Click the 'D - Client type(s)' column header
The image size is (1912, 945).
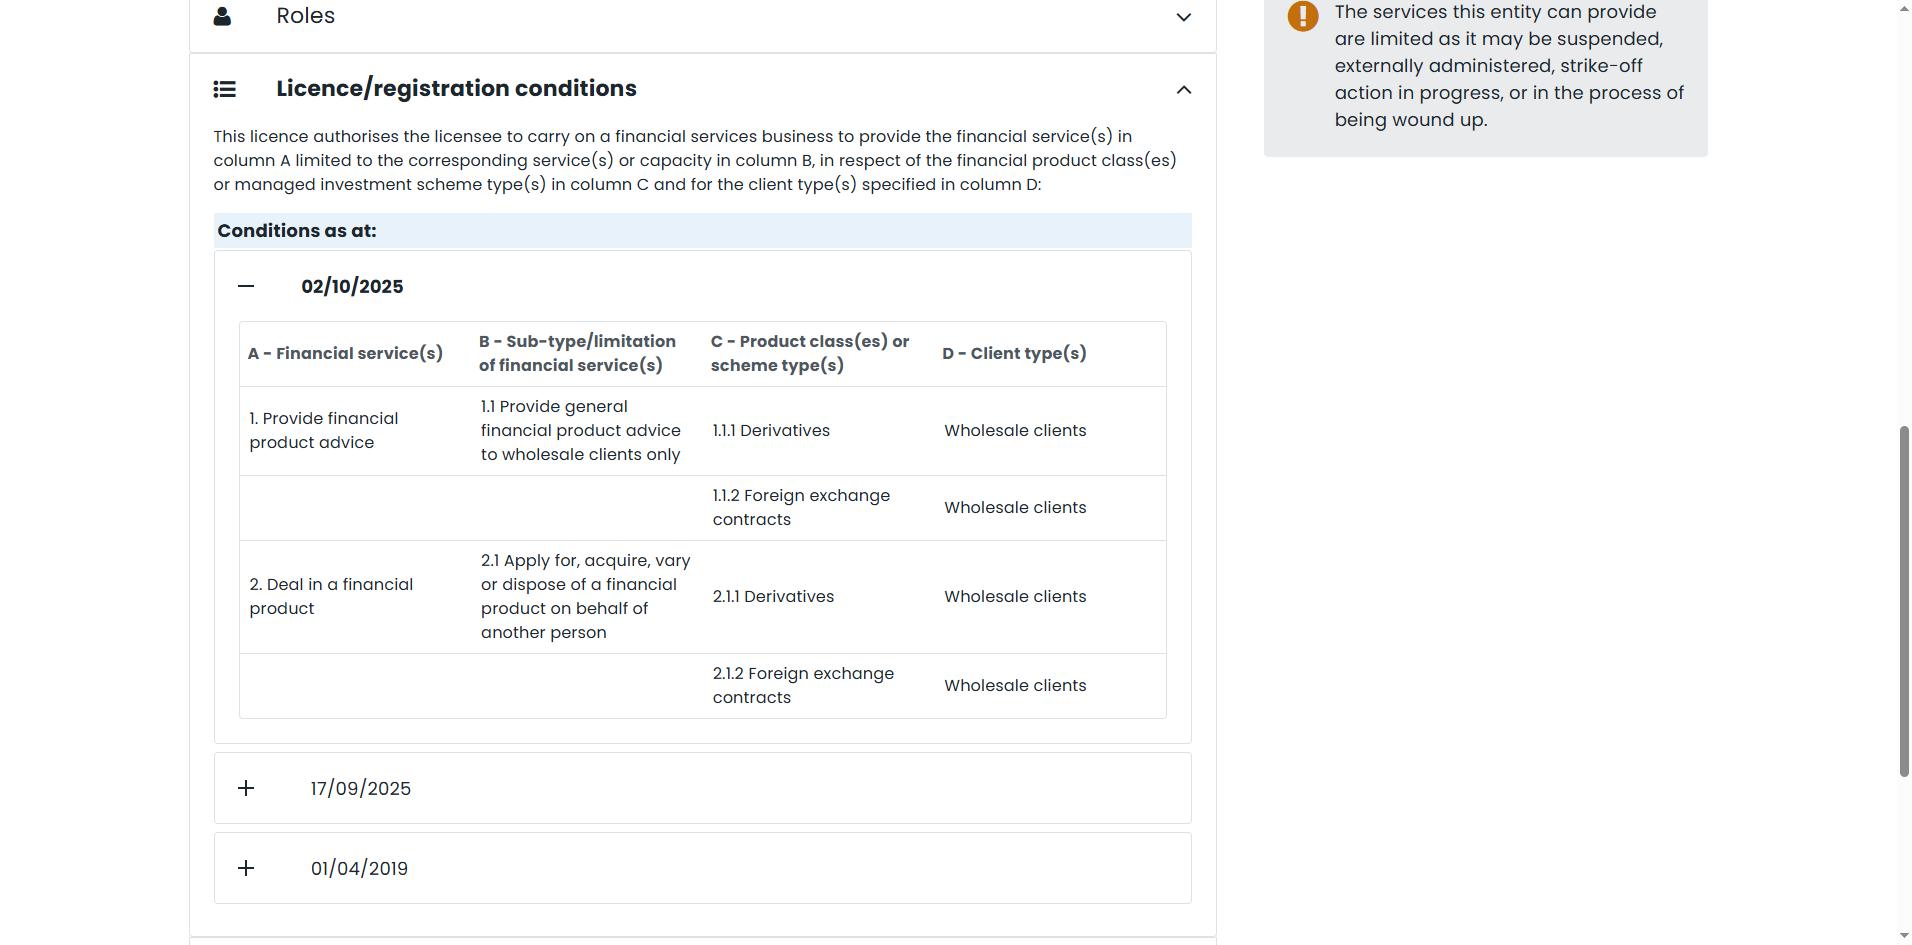pyautogui.click(x=1014, y=354)
